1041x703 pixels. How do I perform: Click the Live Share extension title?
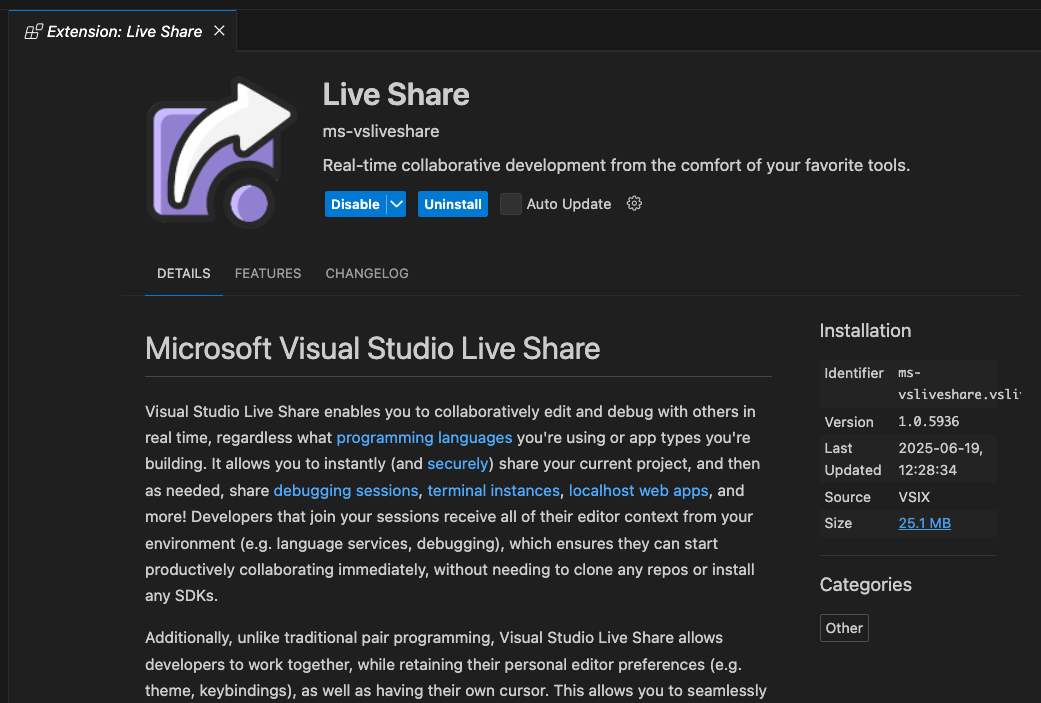pos(396,94)
